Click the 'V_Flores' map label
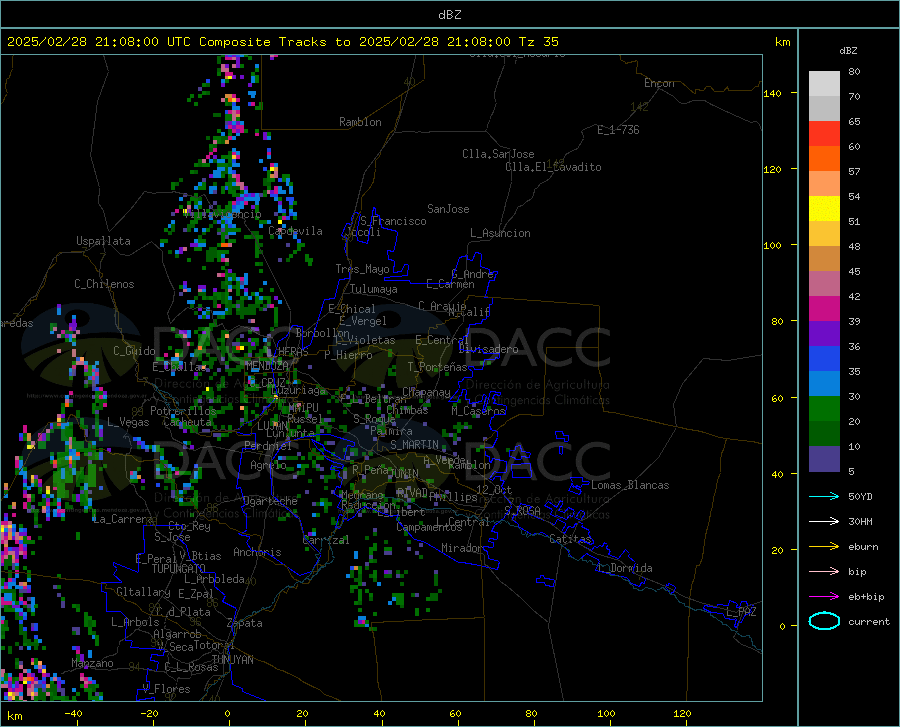Image resolution: width=900 pixels, height=727 pixels. click(x=166, y=689)
